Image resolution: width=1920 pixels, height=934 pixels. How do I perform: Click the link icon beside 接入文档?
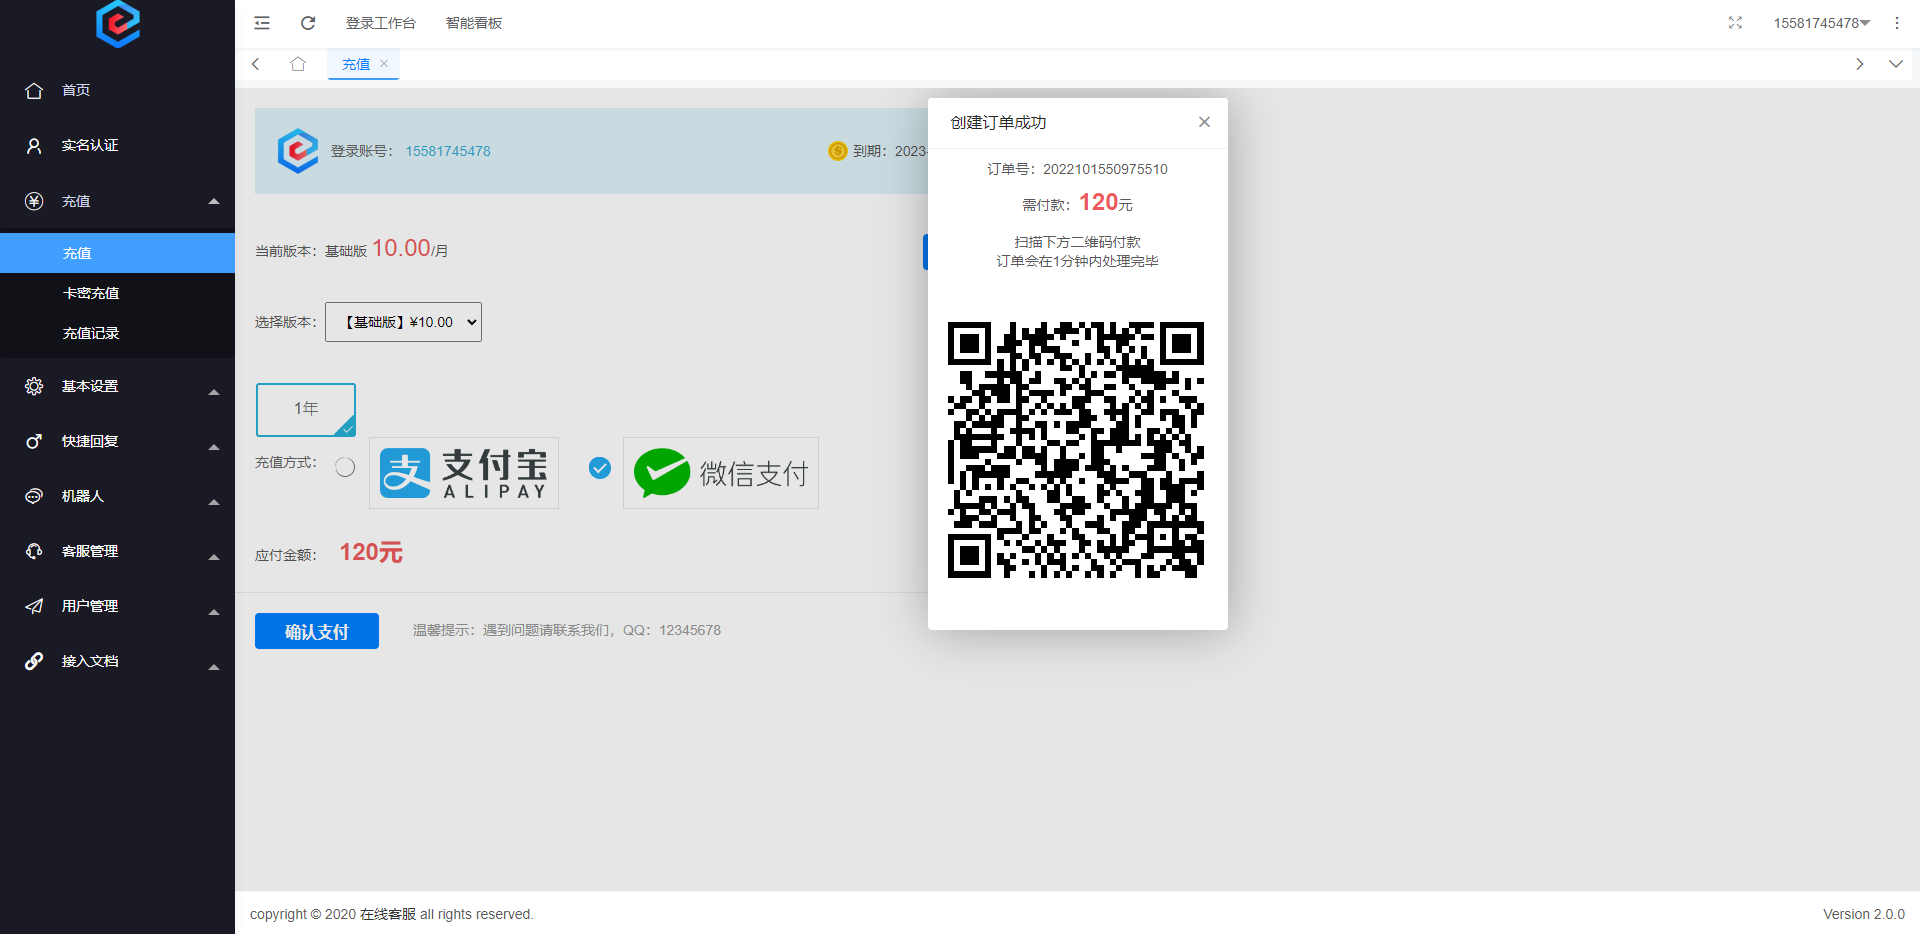click(34, 661)
